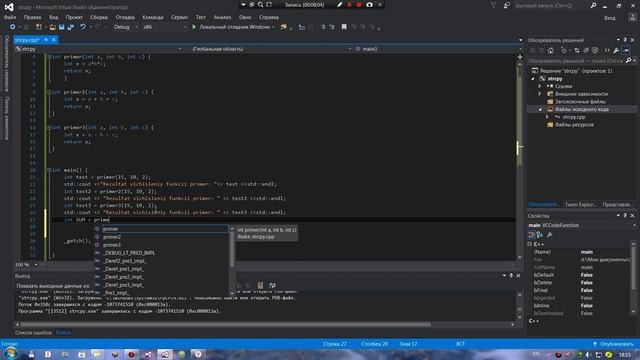Open the Debug configuration dropdown
The height and width of the screenshot is (360, 640).
pyautogui.click(x=125, y=27)
